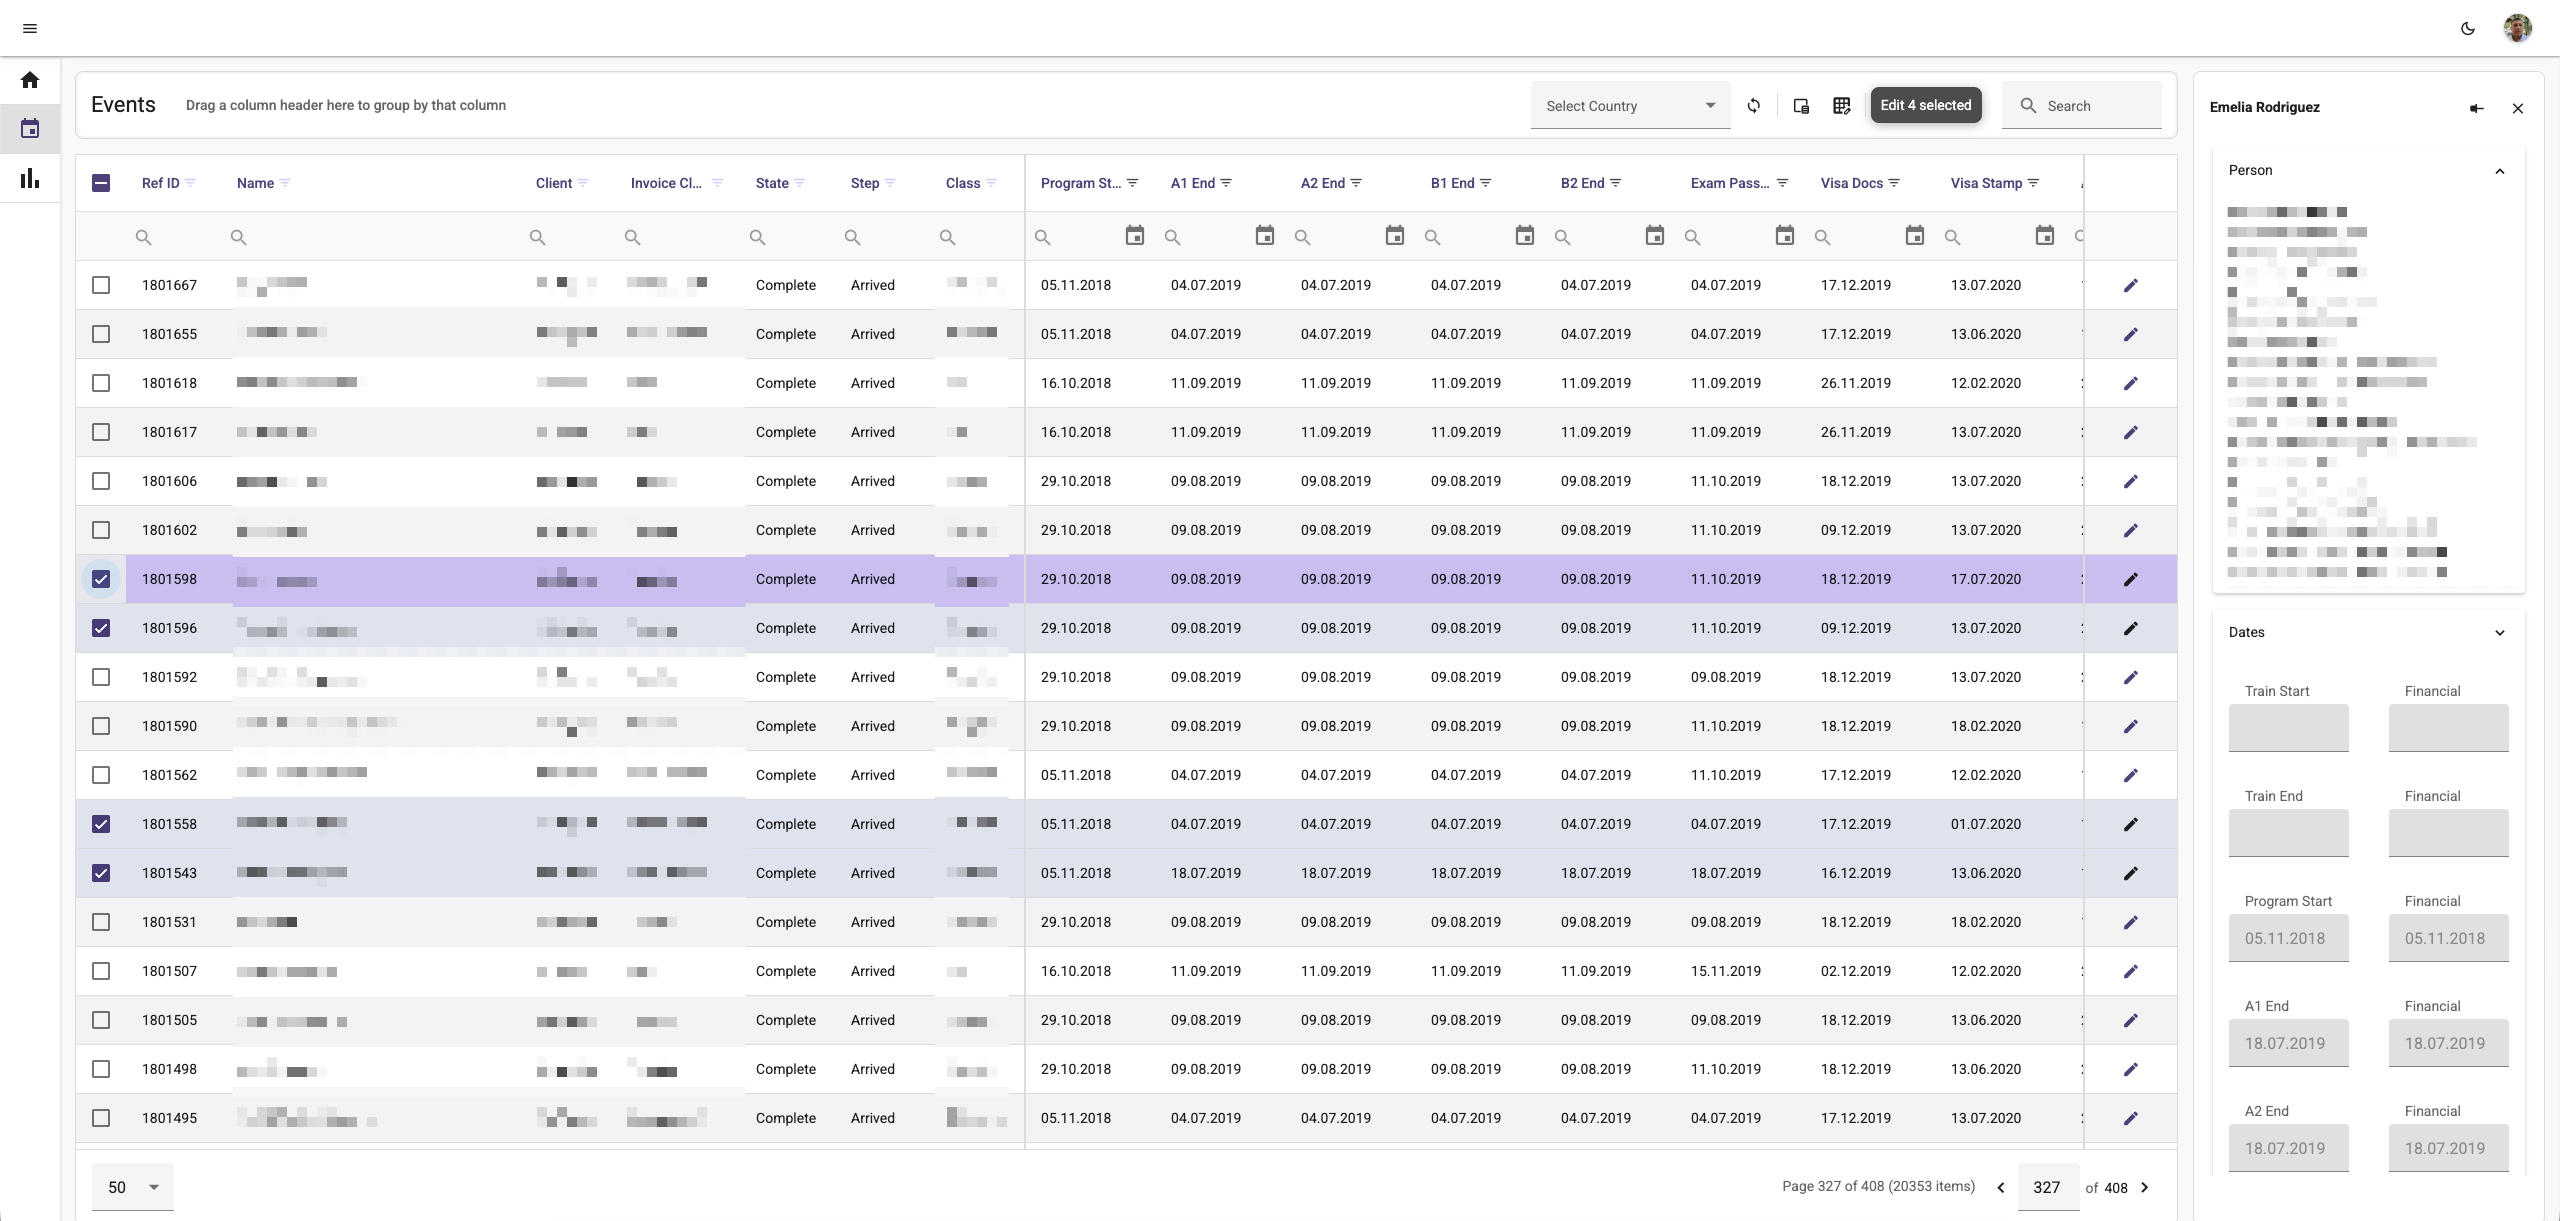2560x1221 pixels.
Task: Click the Search input field
Action: [x=2082, y=106]
